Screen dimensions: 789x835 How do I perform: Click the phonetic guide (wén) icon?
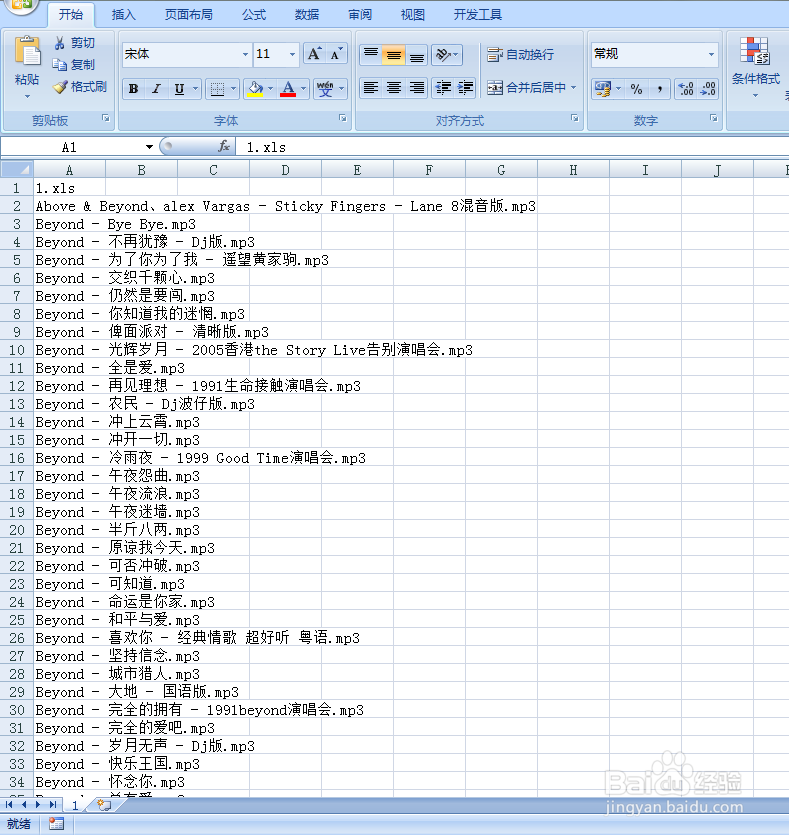pyautogui.click(x=325, y=89)
